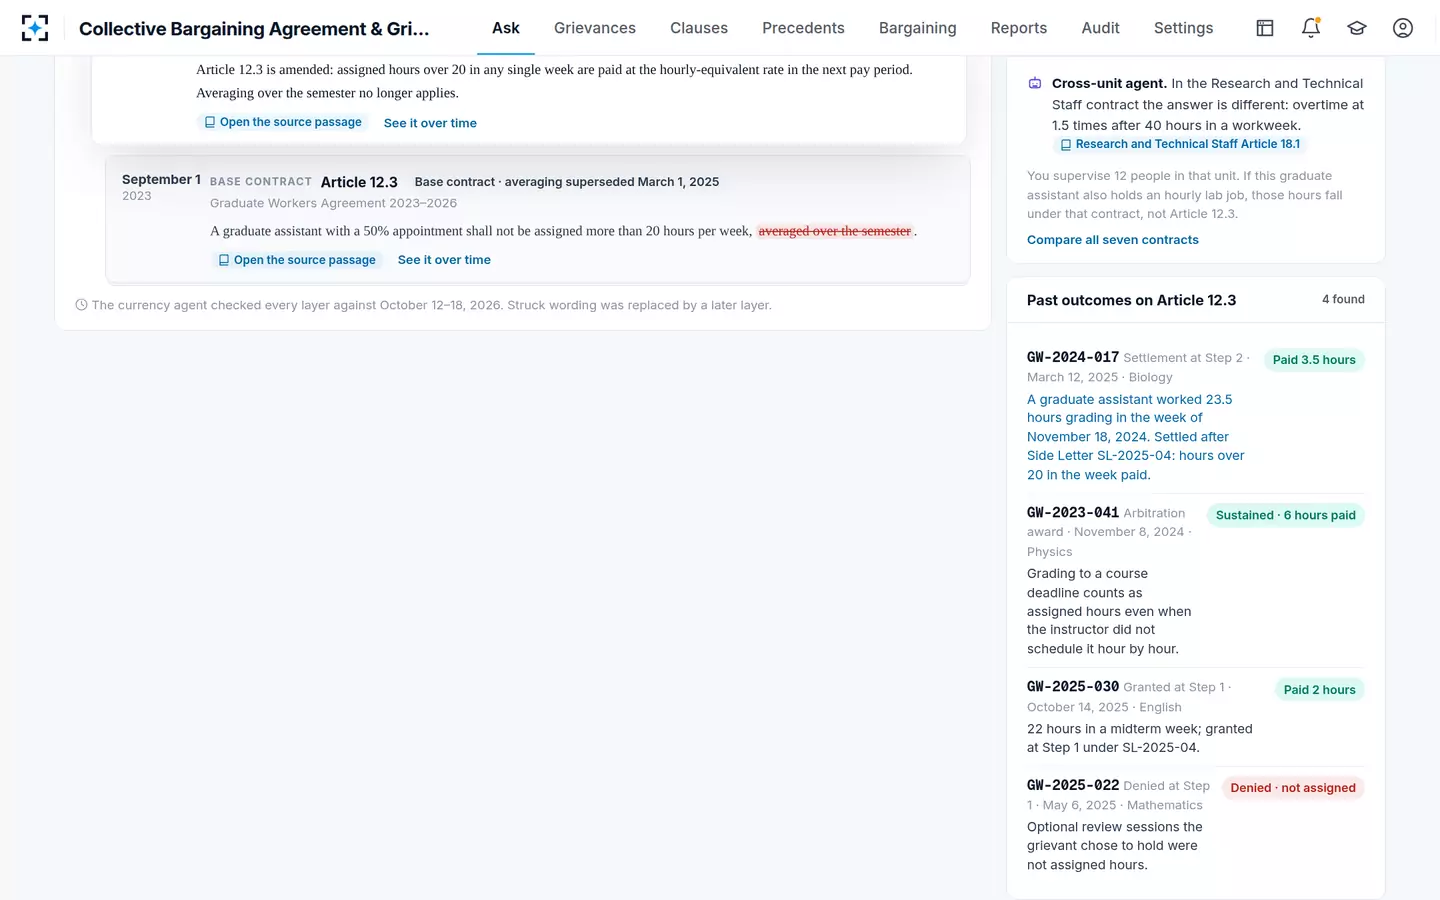
Task: Click 22 hours in a midterm week summary
Action: click(1140, 738)
